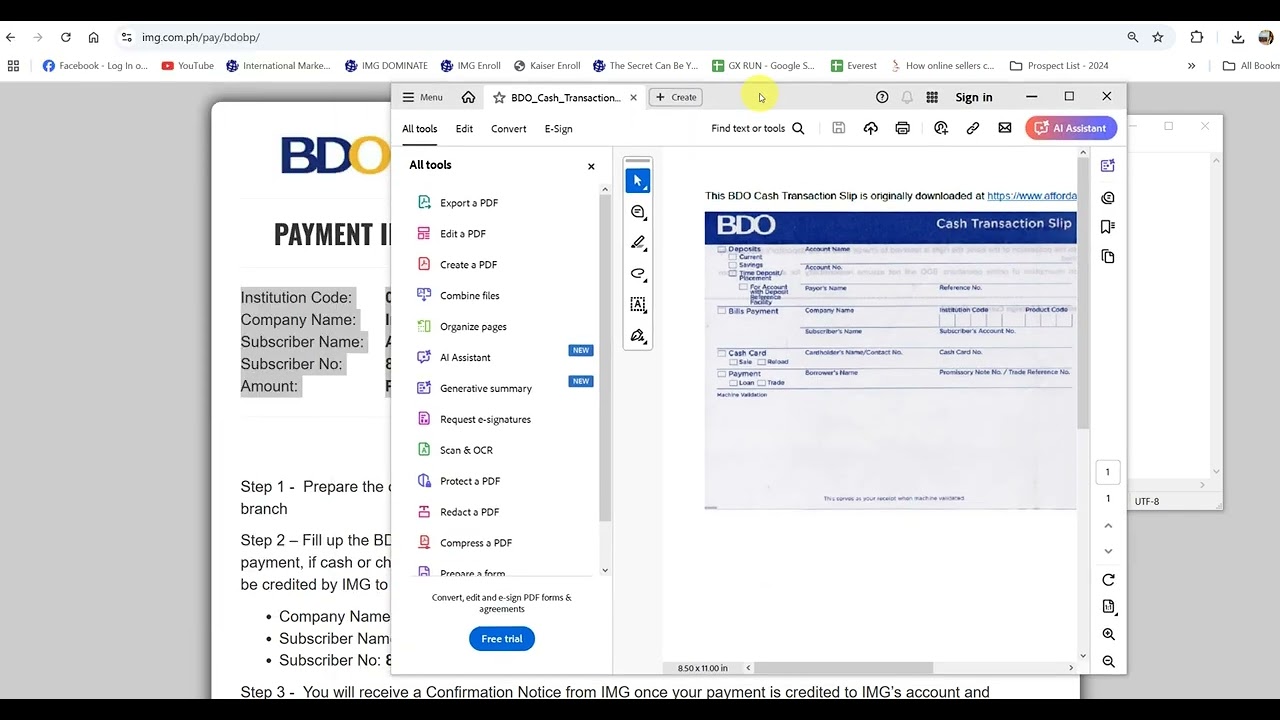Image resolution: width=1280 pixels, height=720 pixels.
Task: Open the Acrobat Menu
Action: pyautogui.click(x=422, y=97)
